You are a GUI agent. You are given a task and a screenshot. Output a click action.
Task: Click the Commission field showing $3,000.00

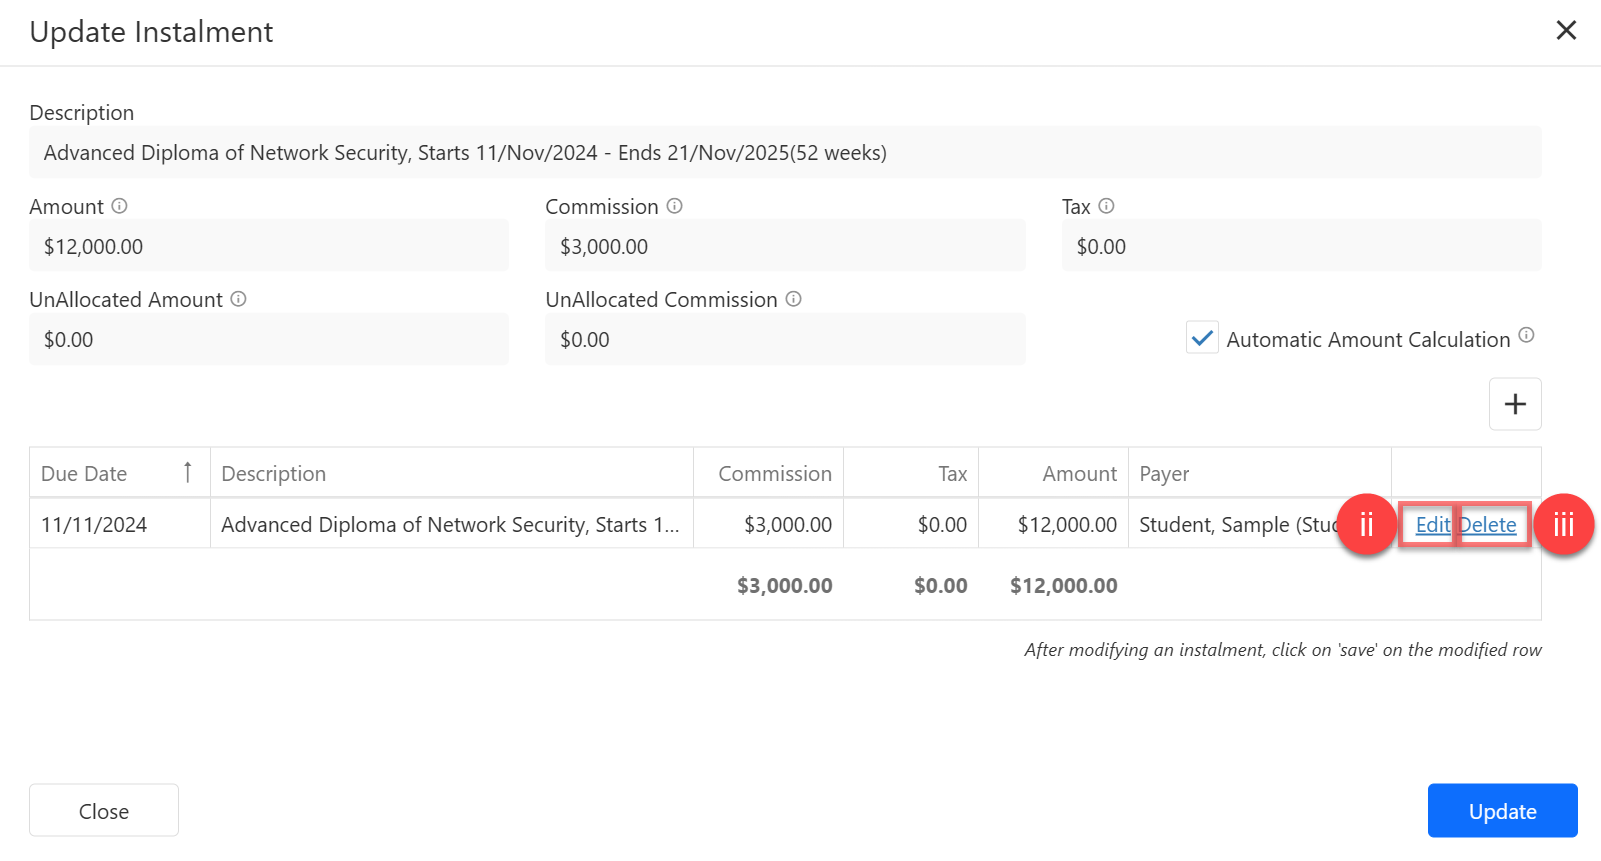785,246
